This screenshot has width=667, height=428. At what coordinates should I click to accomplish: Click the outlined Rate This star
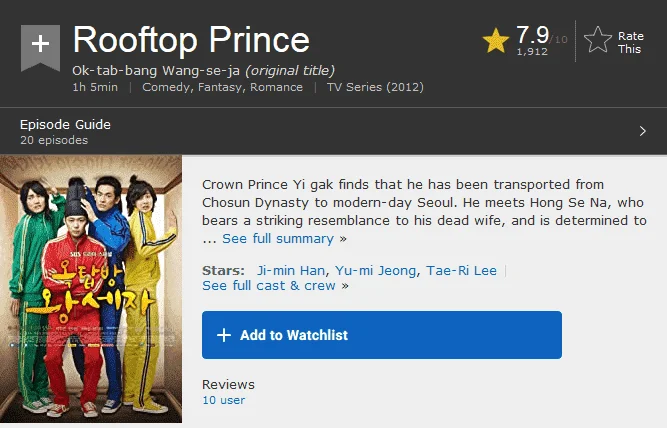(598, 40)
